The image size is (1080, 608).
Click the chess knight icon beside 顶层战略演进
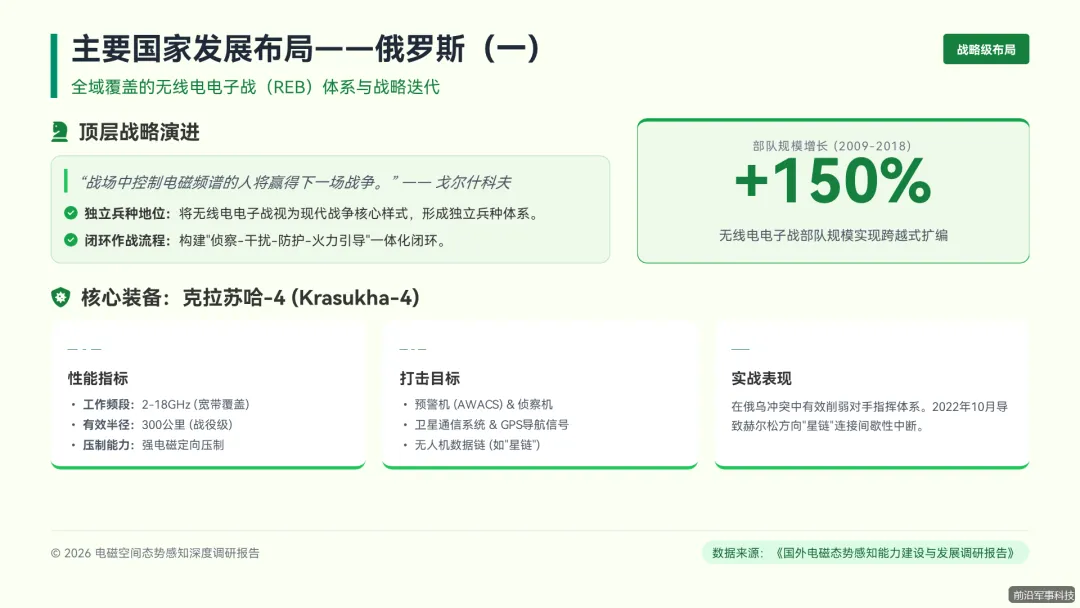(60, 132)
